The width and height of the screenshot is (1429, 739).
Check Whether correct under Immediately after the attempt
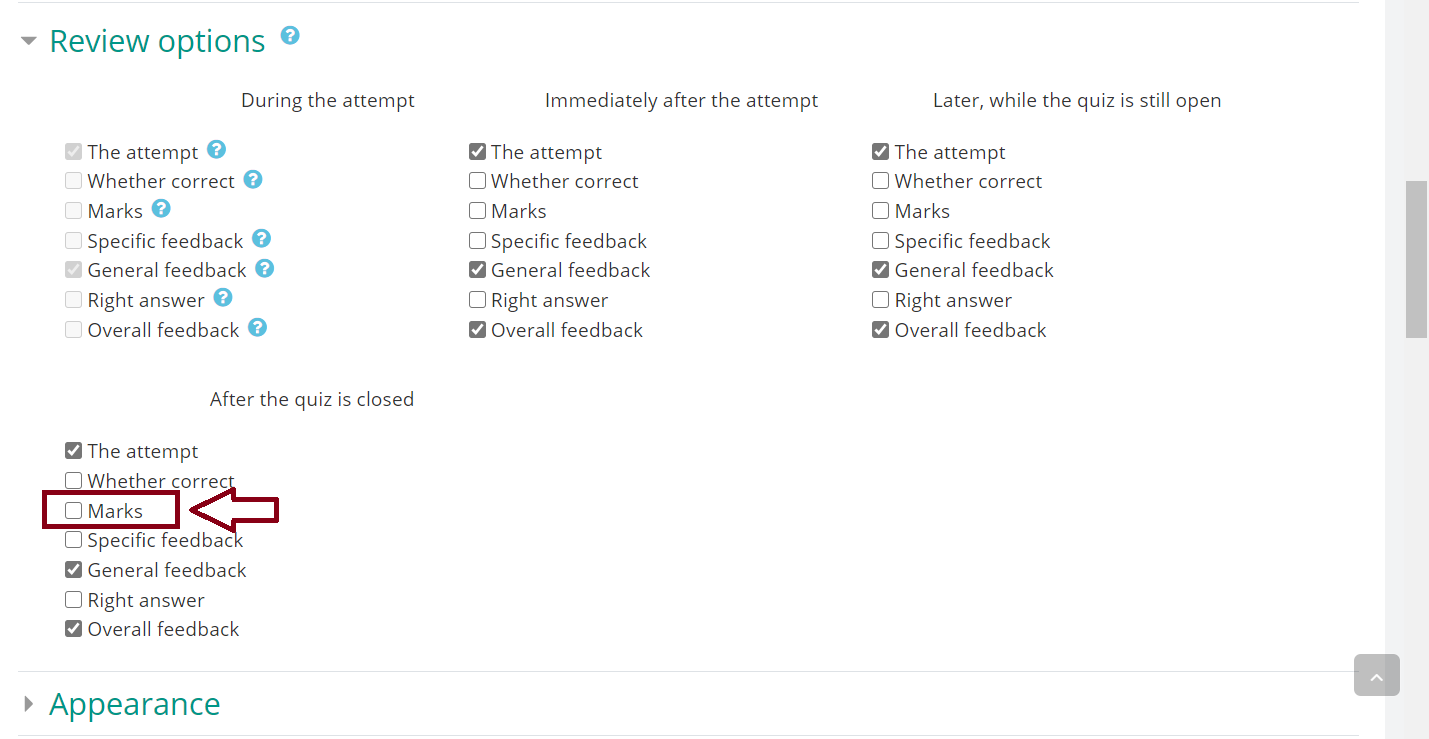477,181
